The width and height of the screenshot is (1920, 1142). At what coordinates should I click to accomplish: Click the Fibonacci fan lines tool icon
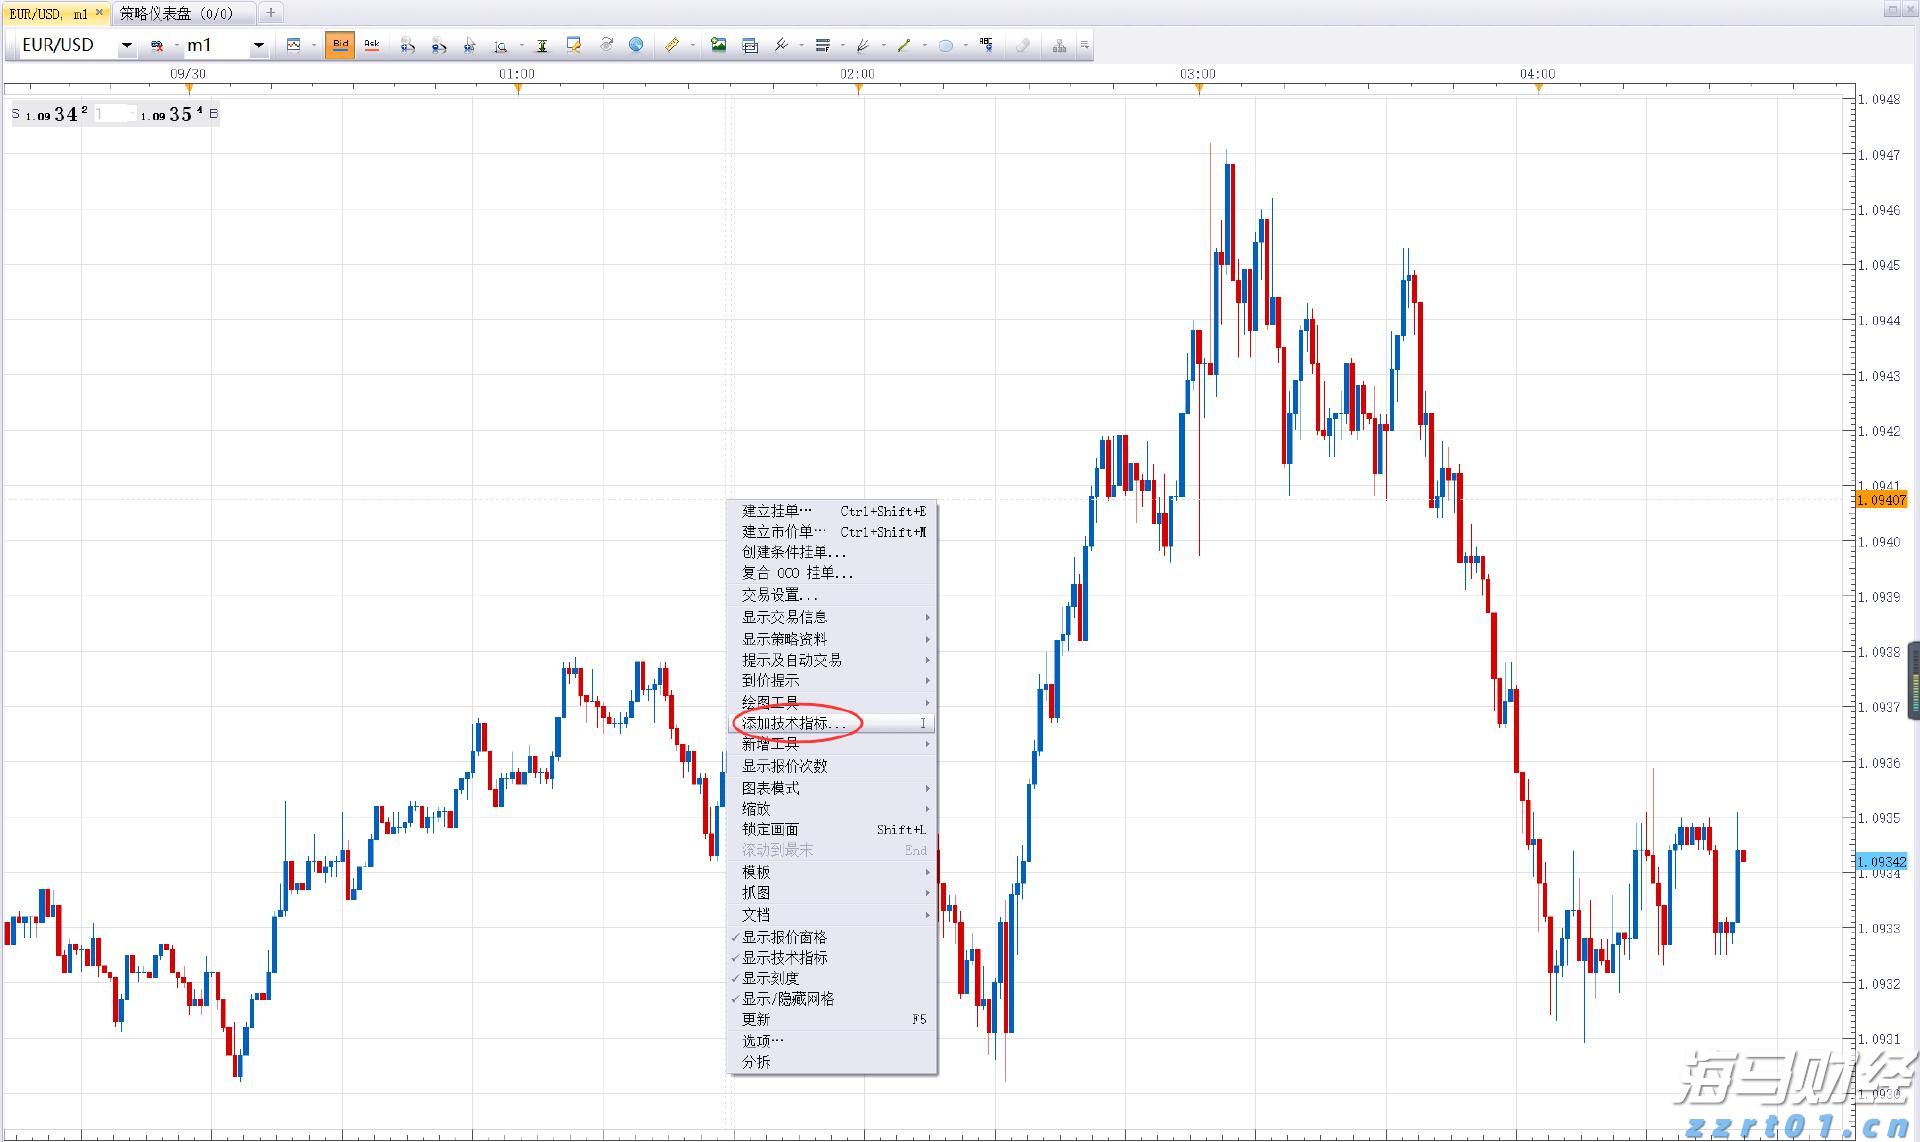(x=862, y=45)
